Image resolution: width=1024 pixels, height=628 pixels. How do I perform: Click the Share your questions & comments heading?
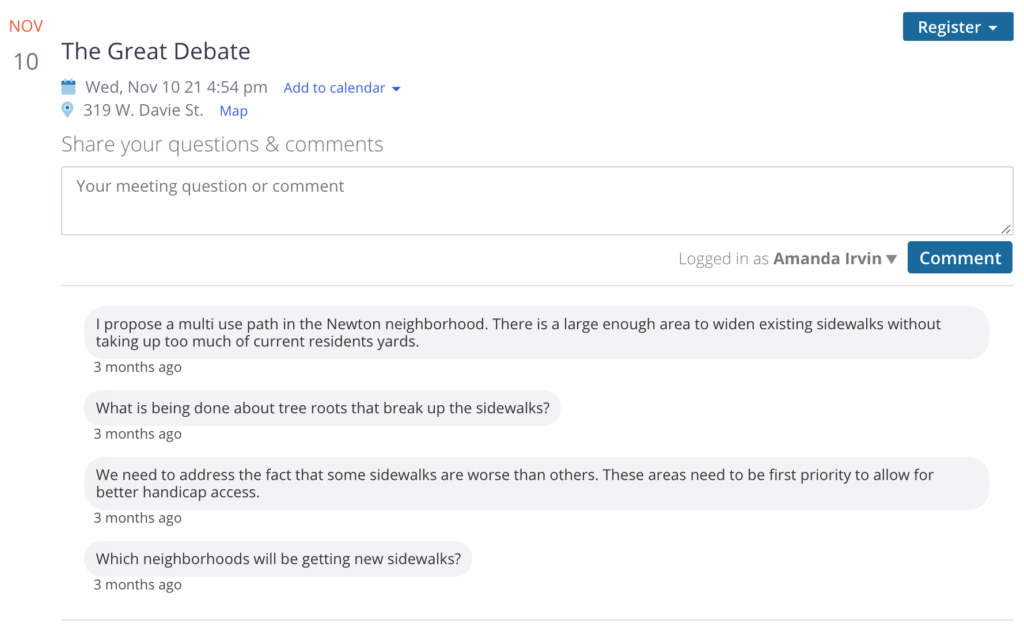tap(222, 144)
